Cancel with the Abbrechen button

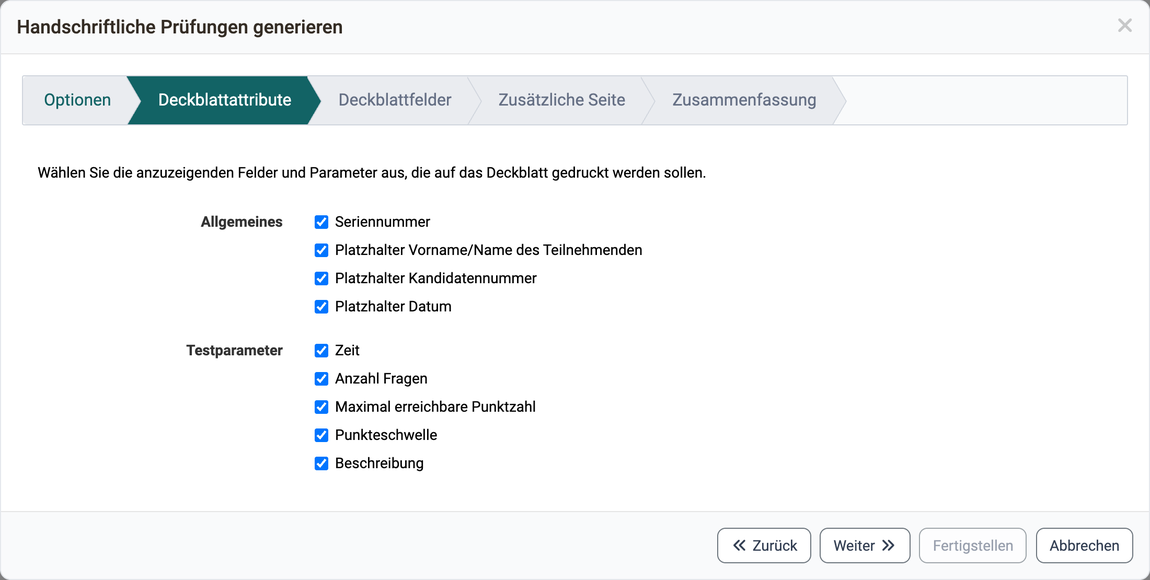click(x=1084, y=546)
